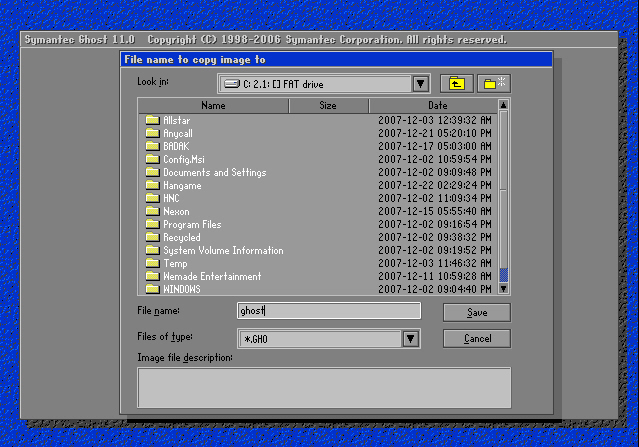Image resolution: width=639 pixels, height=447 pixels.
Task: Click the C: 2.1: [] FAT drive text
Action: 283,84
